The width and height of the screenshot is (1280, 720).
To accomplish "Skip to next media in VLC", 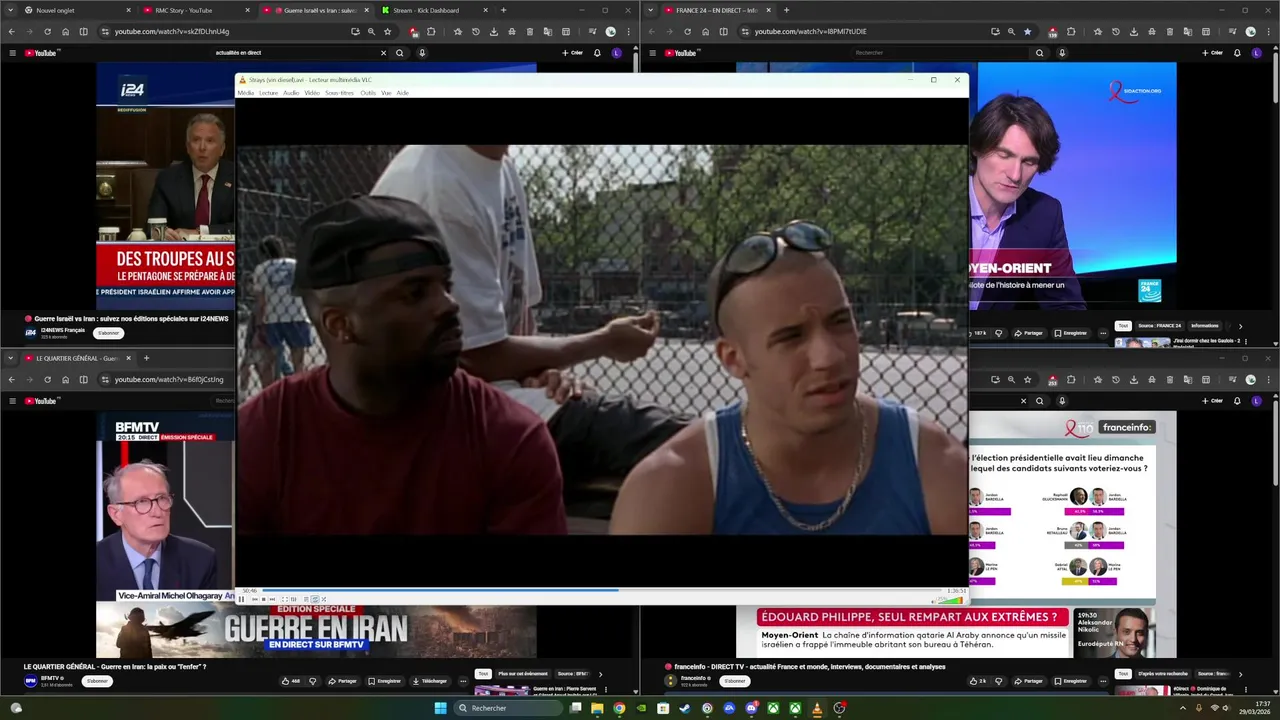I will (x=272, y=599).
